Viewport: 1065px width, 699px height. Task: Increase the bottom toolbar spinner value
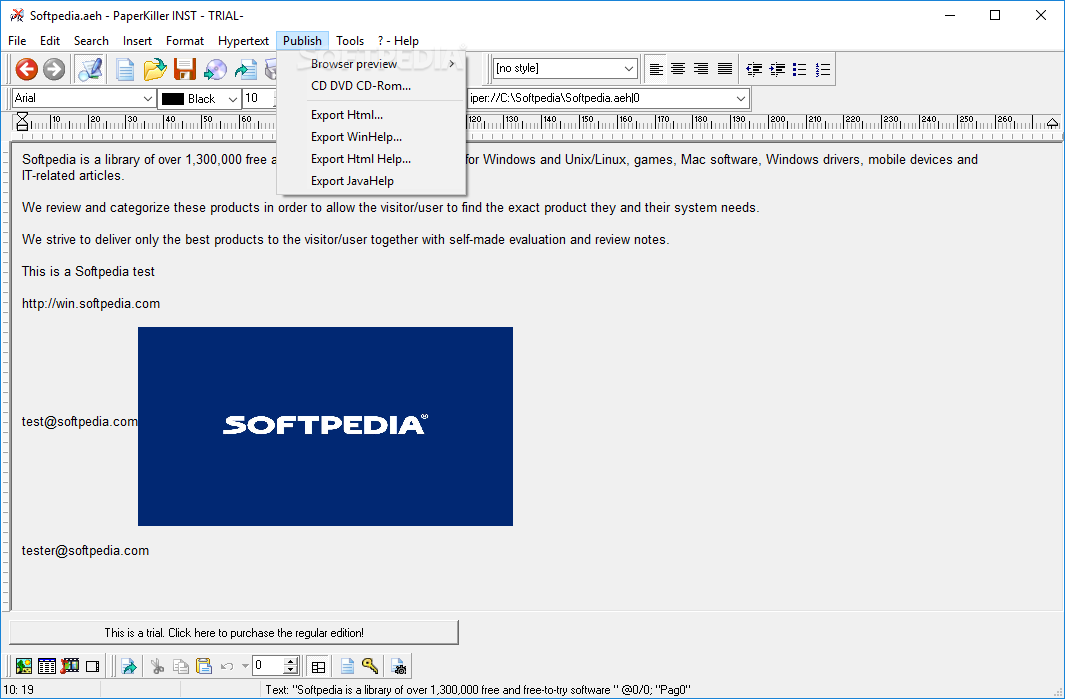coord(291,662)
